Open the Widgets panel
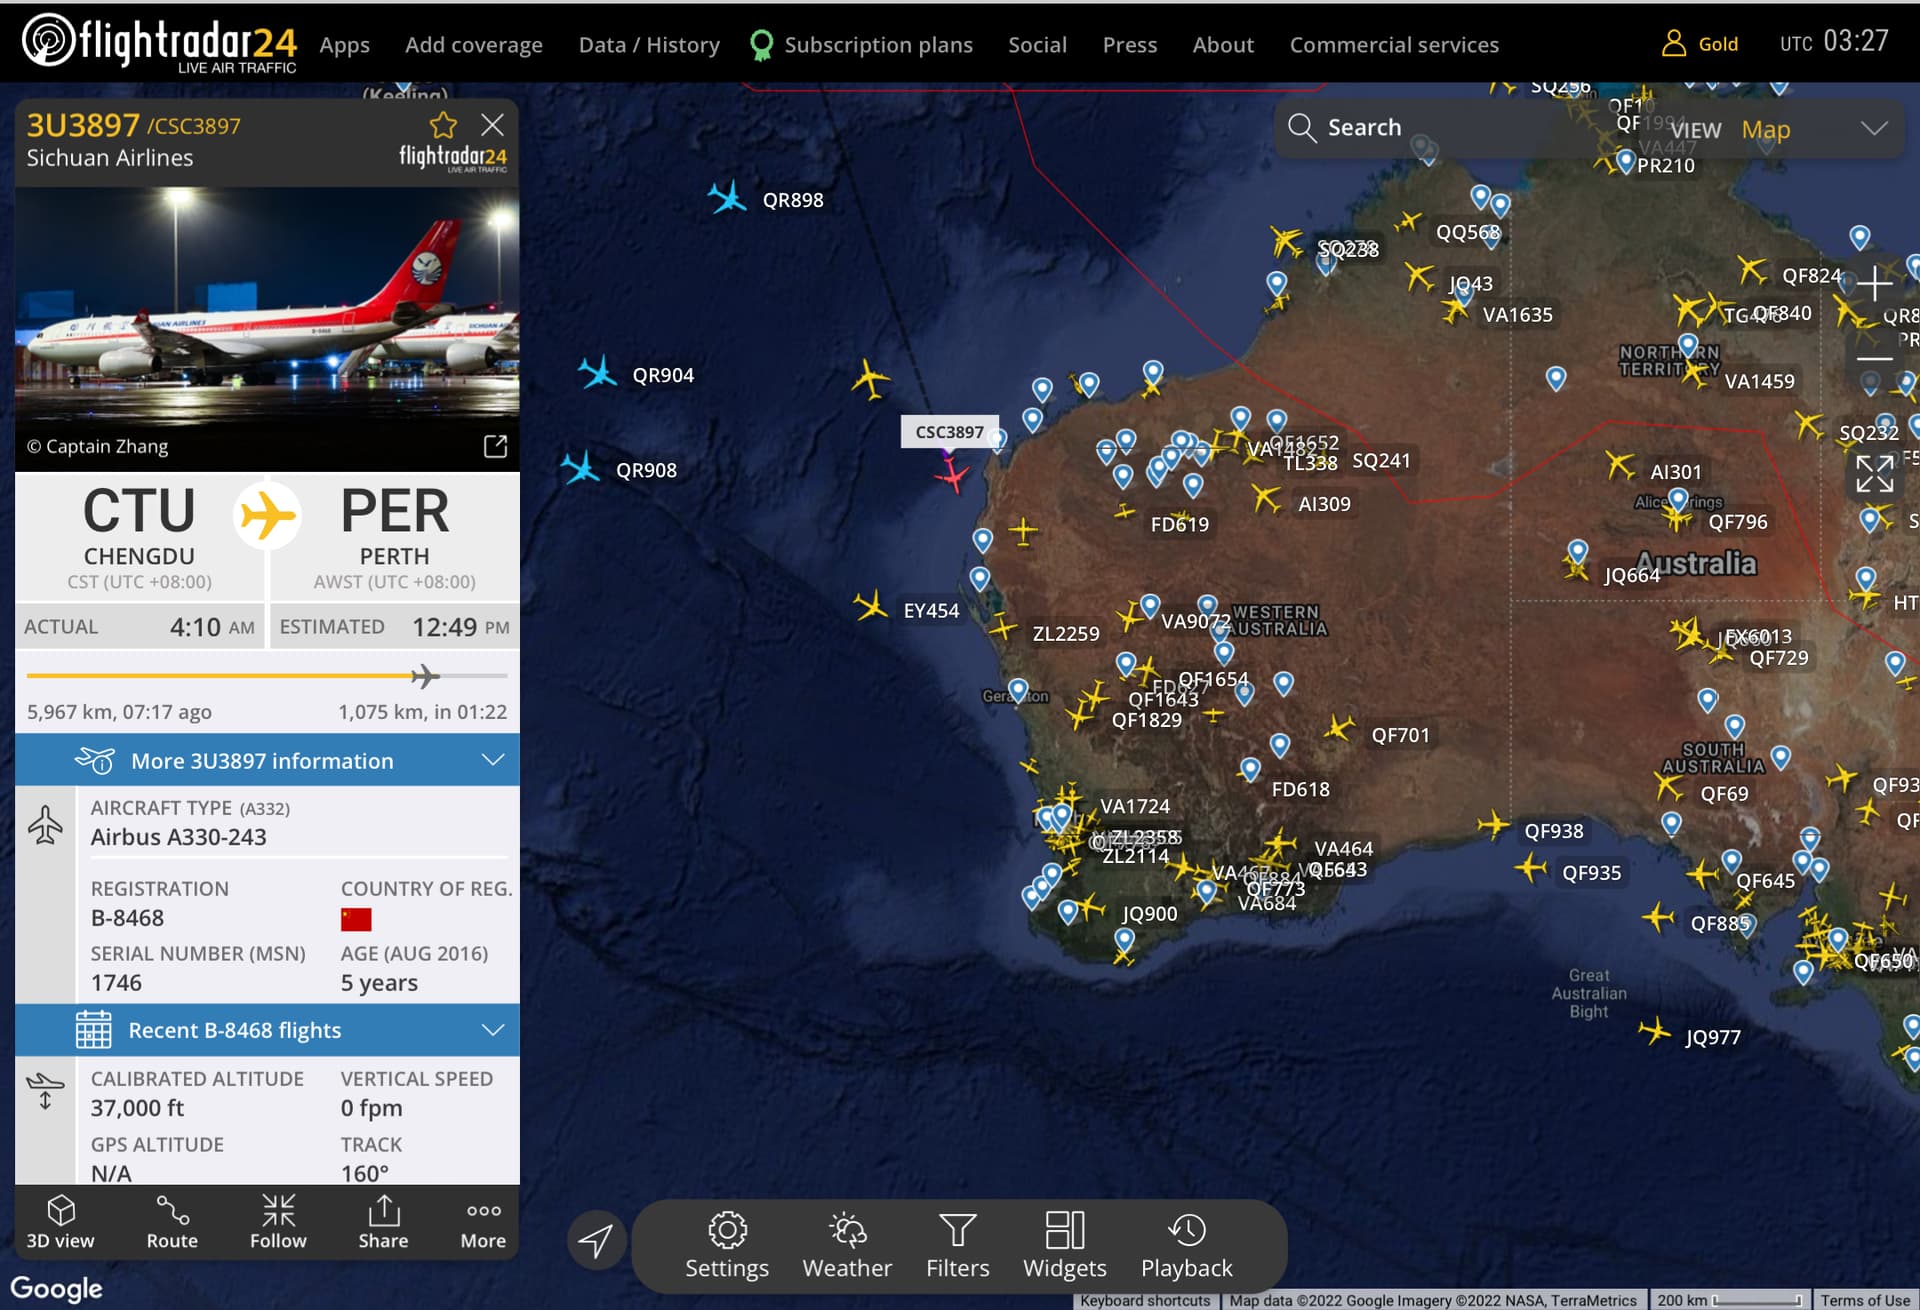This screenshot has height=1310, width=1920. tap(1064, 1246)
